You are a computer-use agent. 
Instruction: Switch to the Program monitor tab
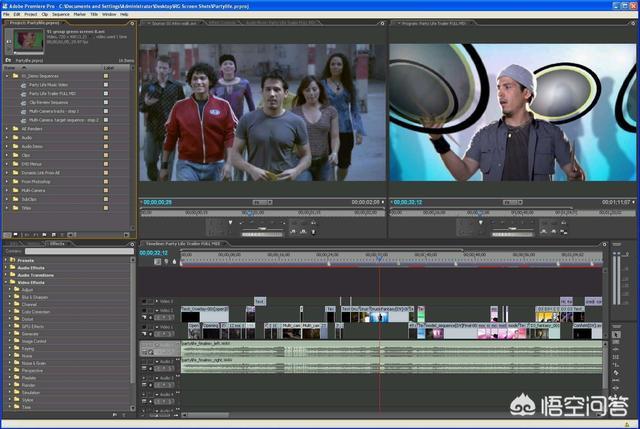(x=433, y=23)
